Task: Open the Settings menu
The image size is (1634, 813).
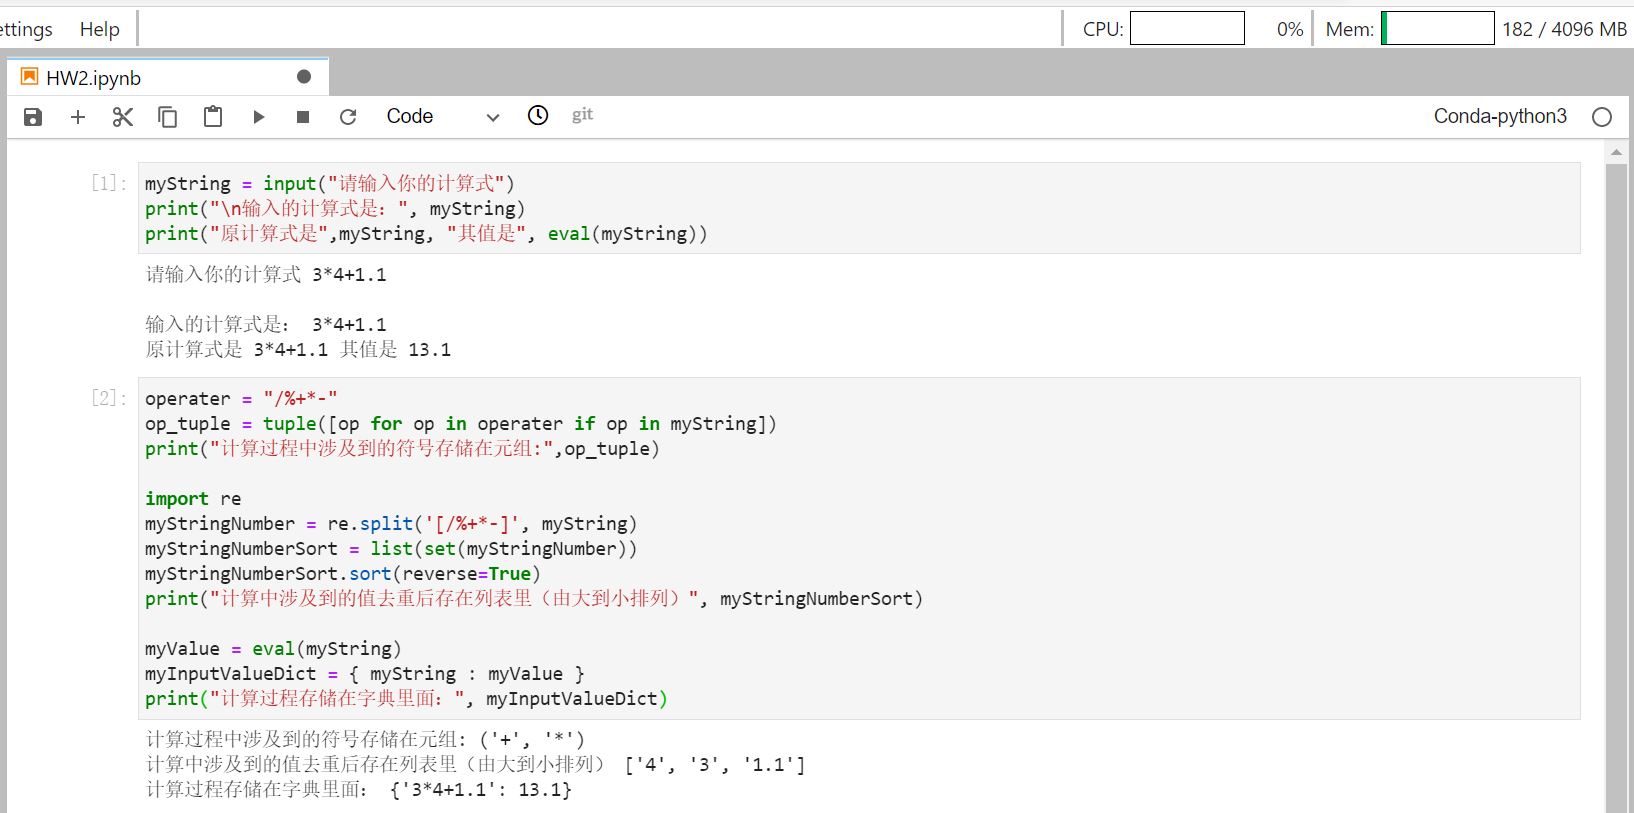Action: click(26, 29)
